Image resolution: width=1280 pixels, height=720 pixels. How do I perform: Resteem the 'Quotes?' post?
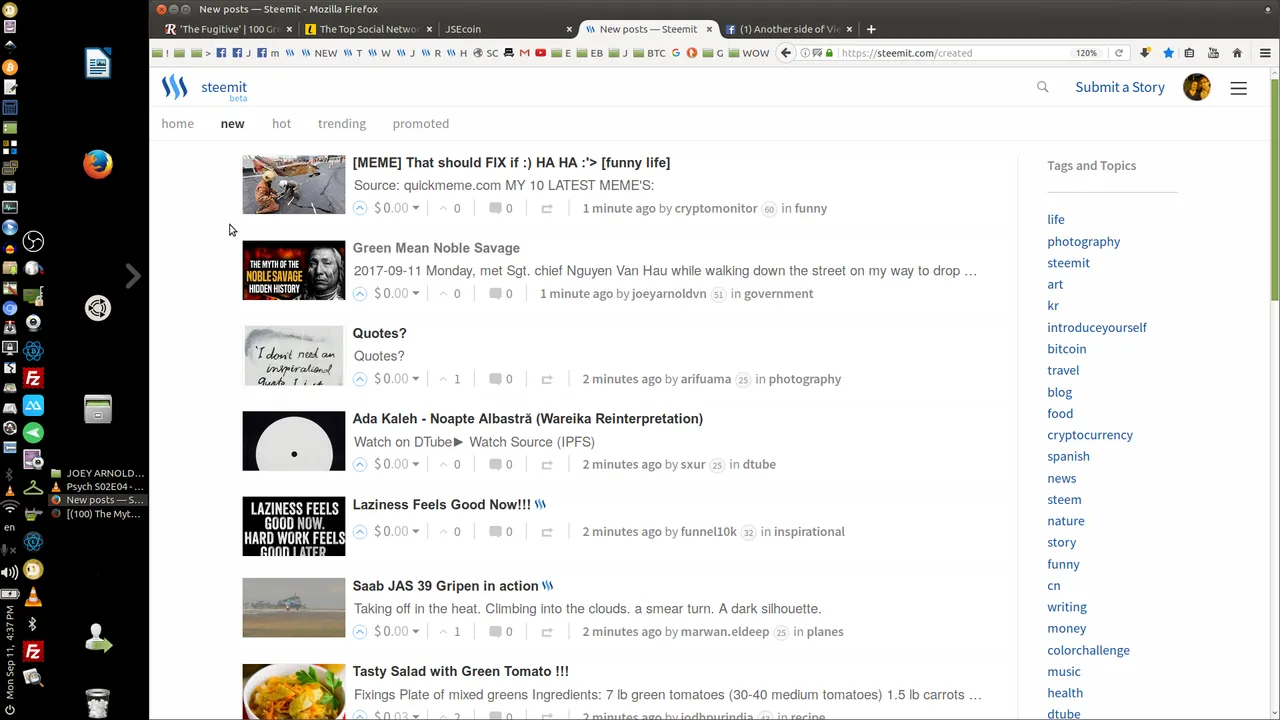[x=547, y=379]
